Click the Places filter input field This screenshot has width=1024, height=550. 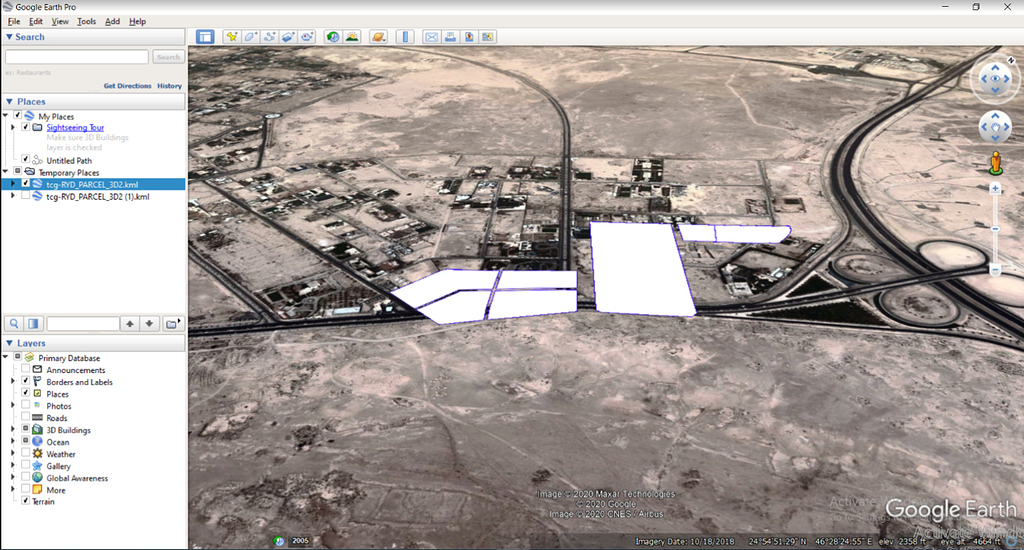tap(83, 323)
